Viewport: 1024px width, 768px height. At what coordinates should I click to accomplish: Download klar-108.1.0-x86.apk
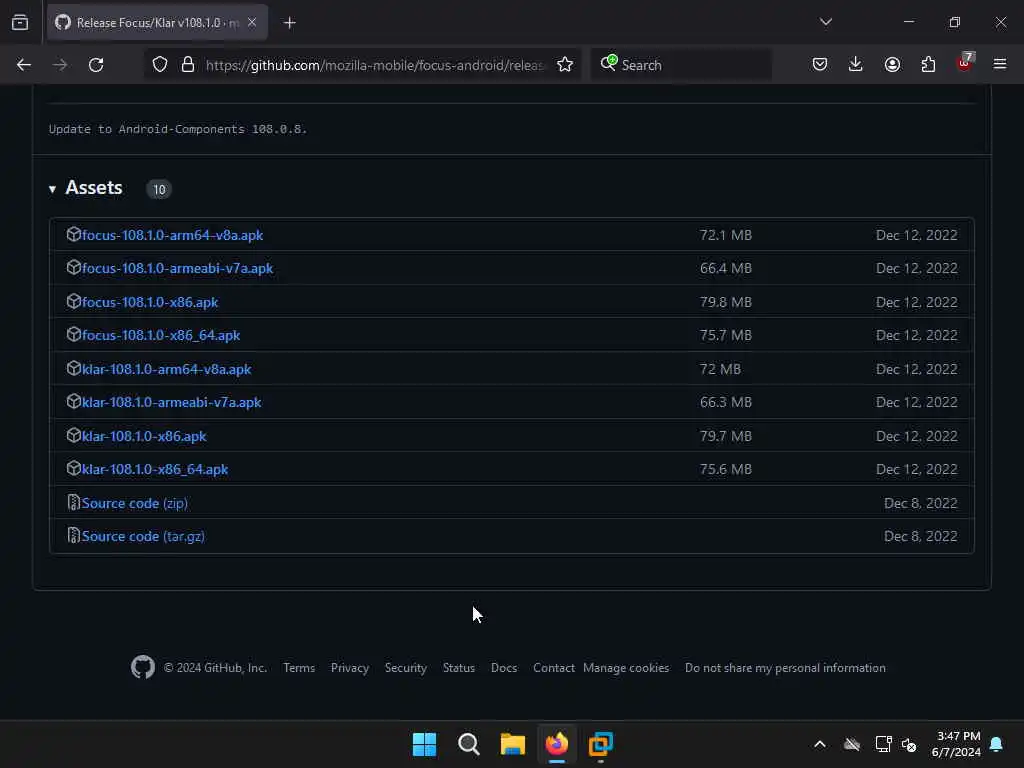point(144,436)
